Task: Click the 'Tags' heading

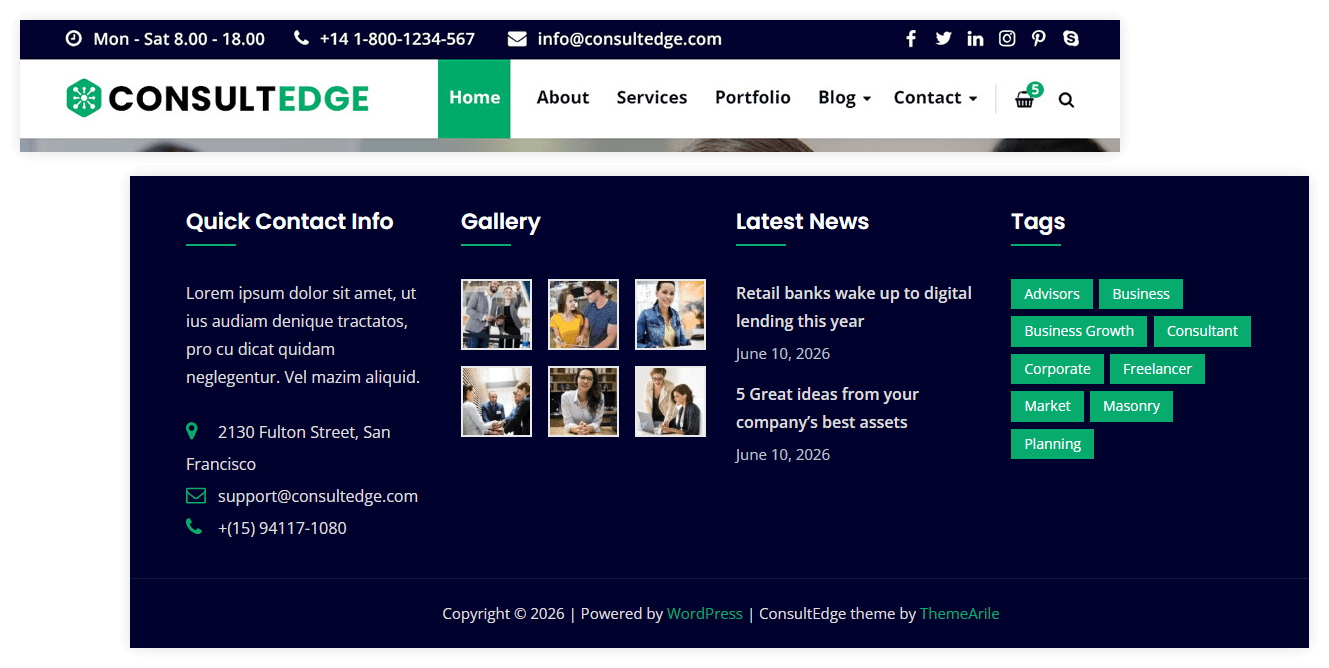Action: coord(1038,222)
